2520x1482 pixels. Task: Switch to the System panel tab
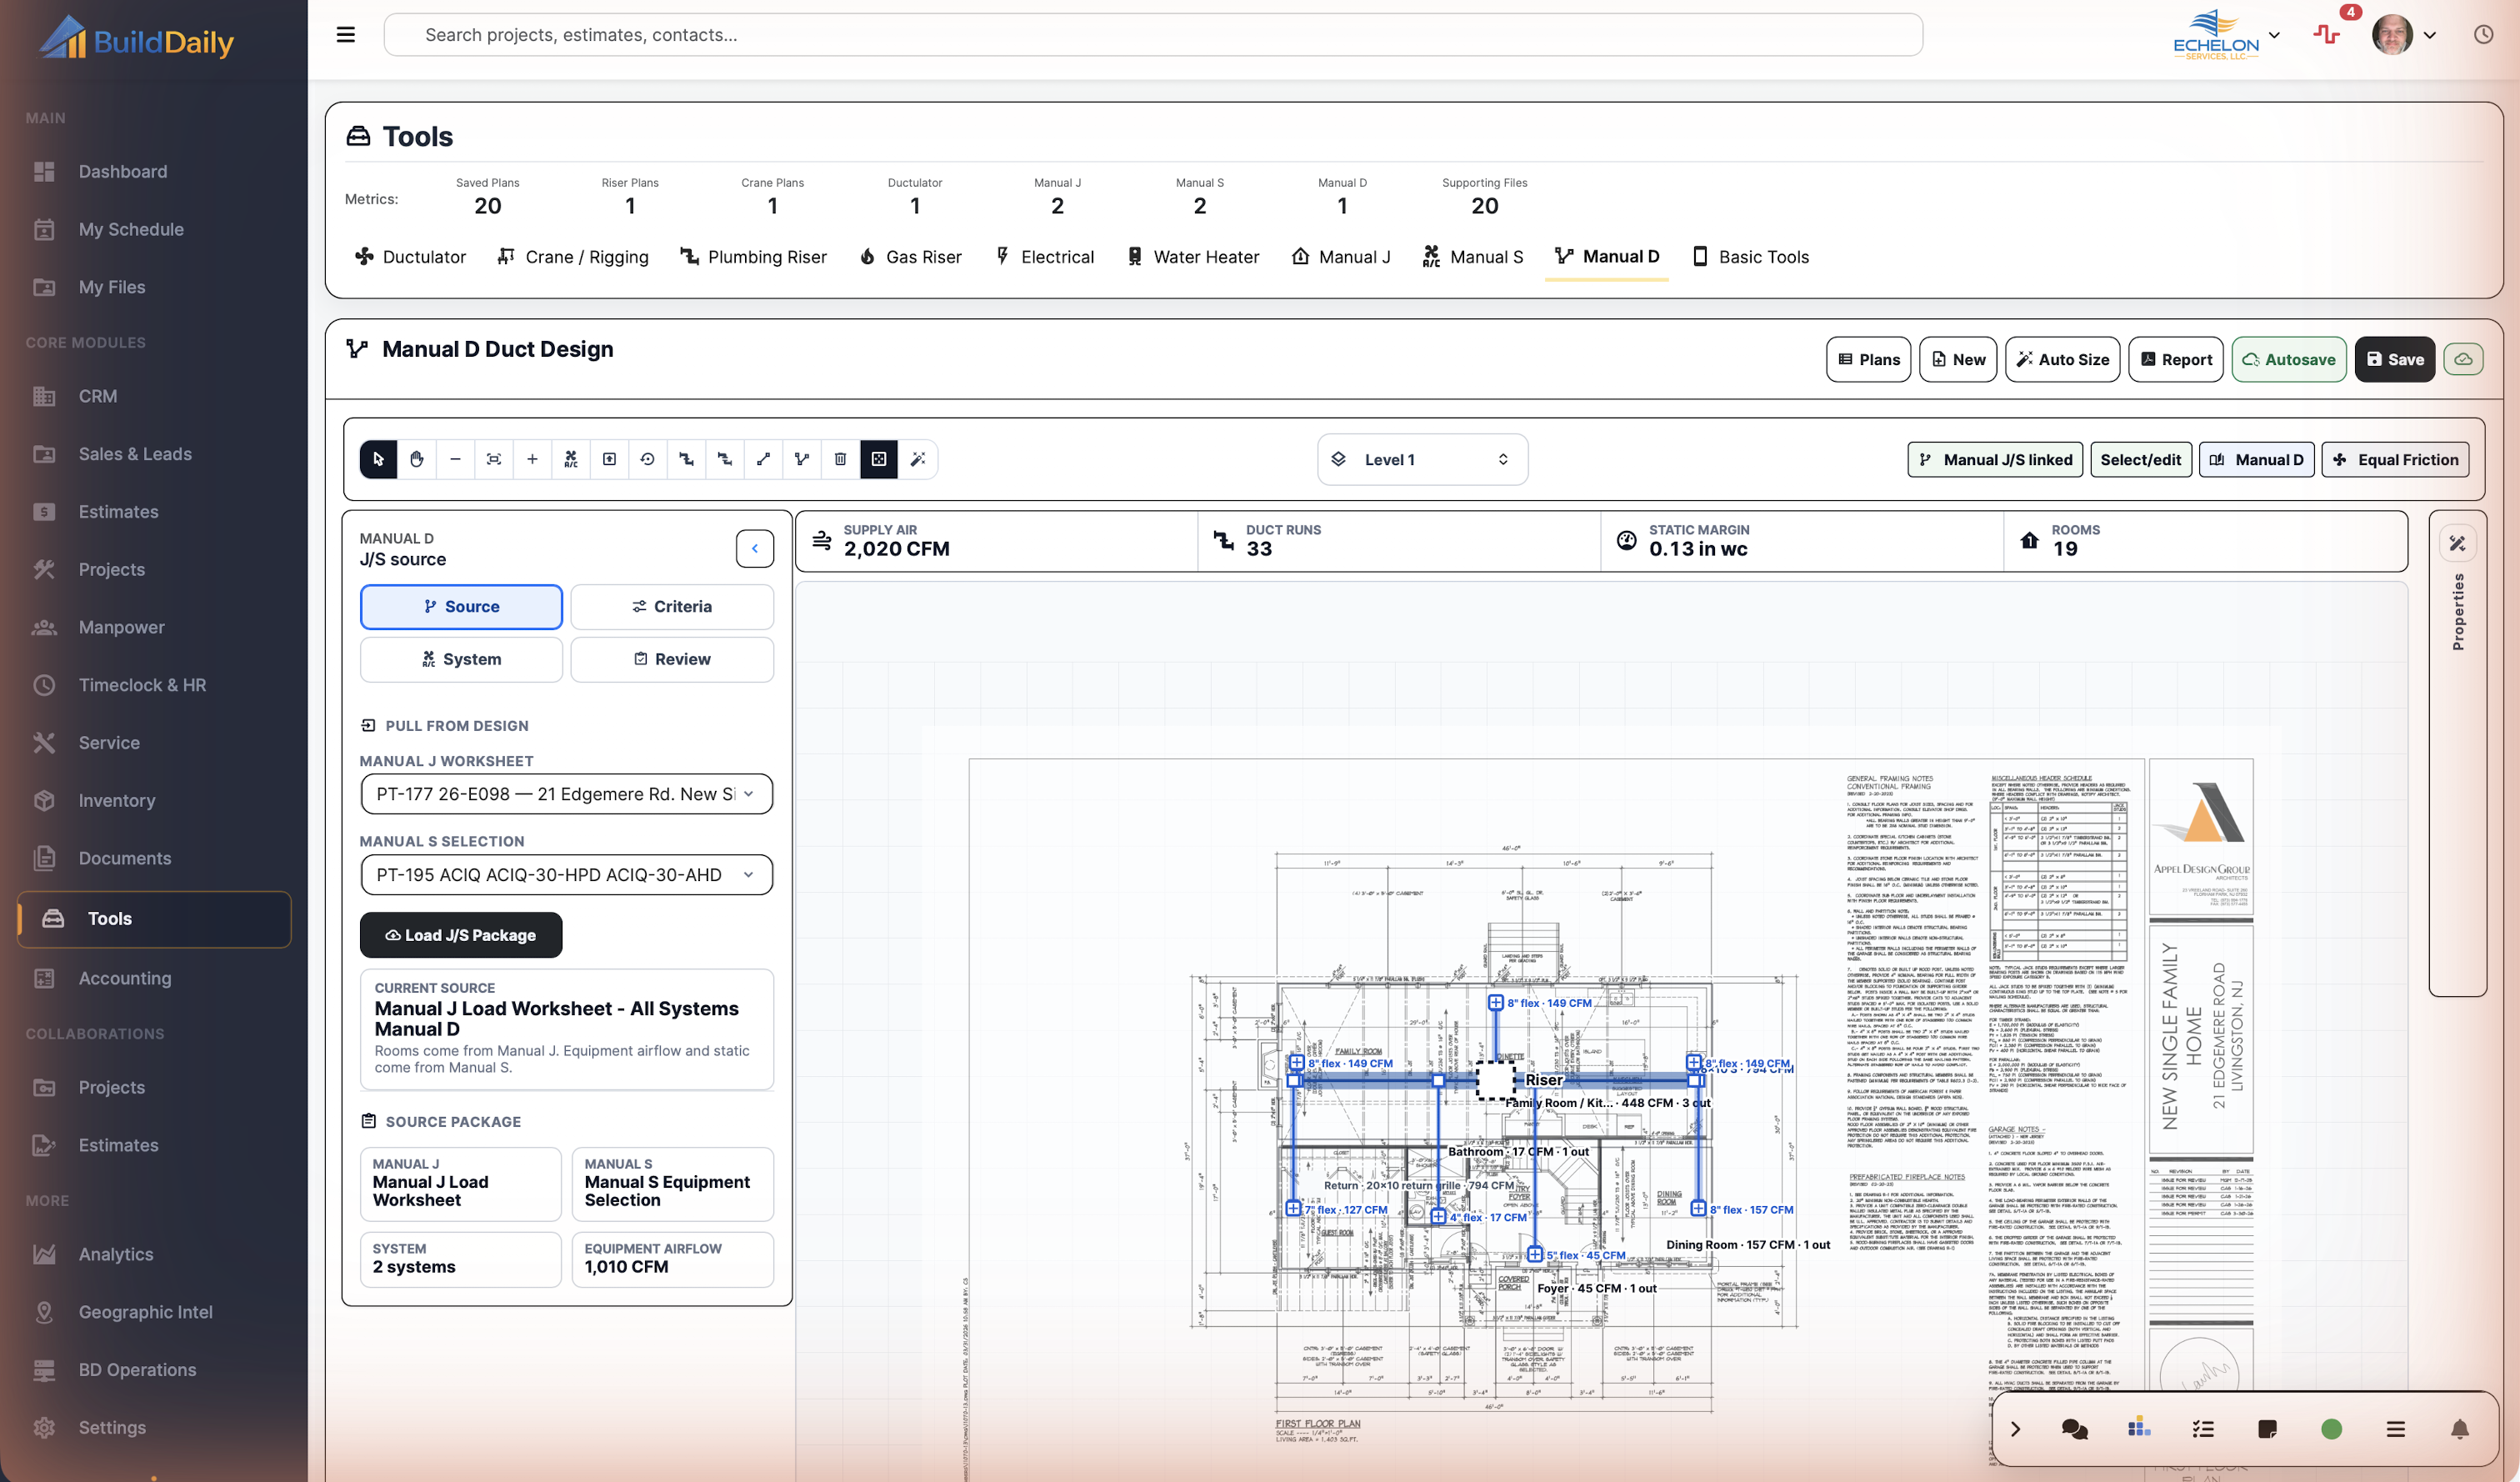(x=461, y=659)
